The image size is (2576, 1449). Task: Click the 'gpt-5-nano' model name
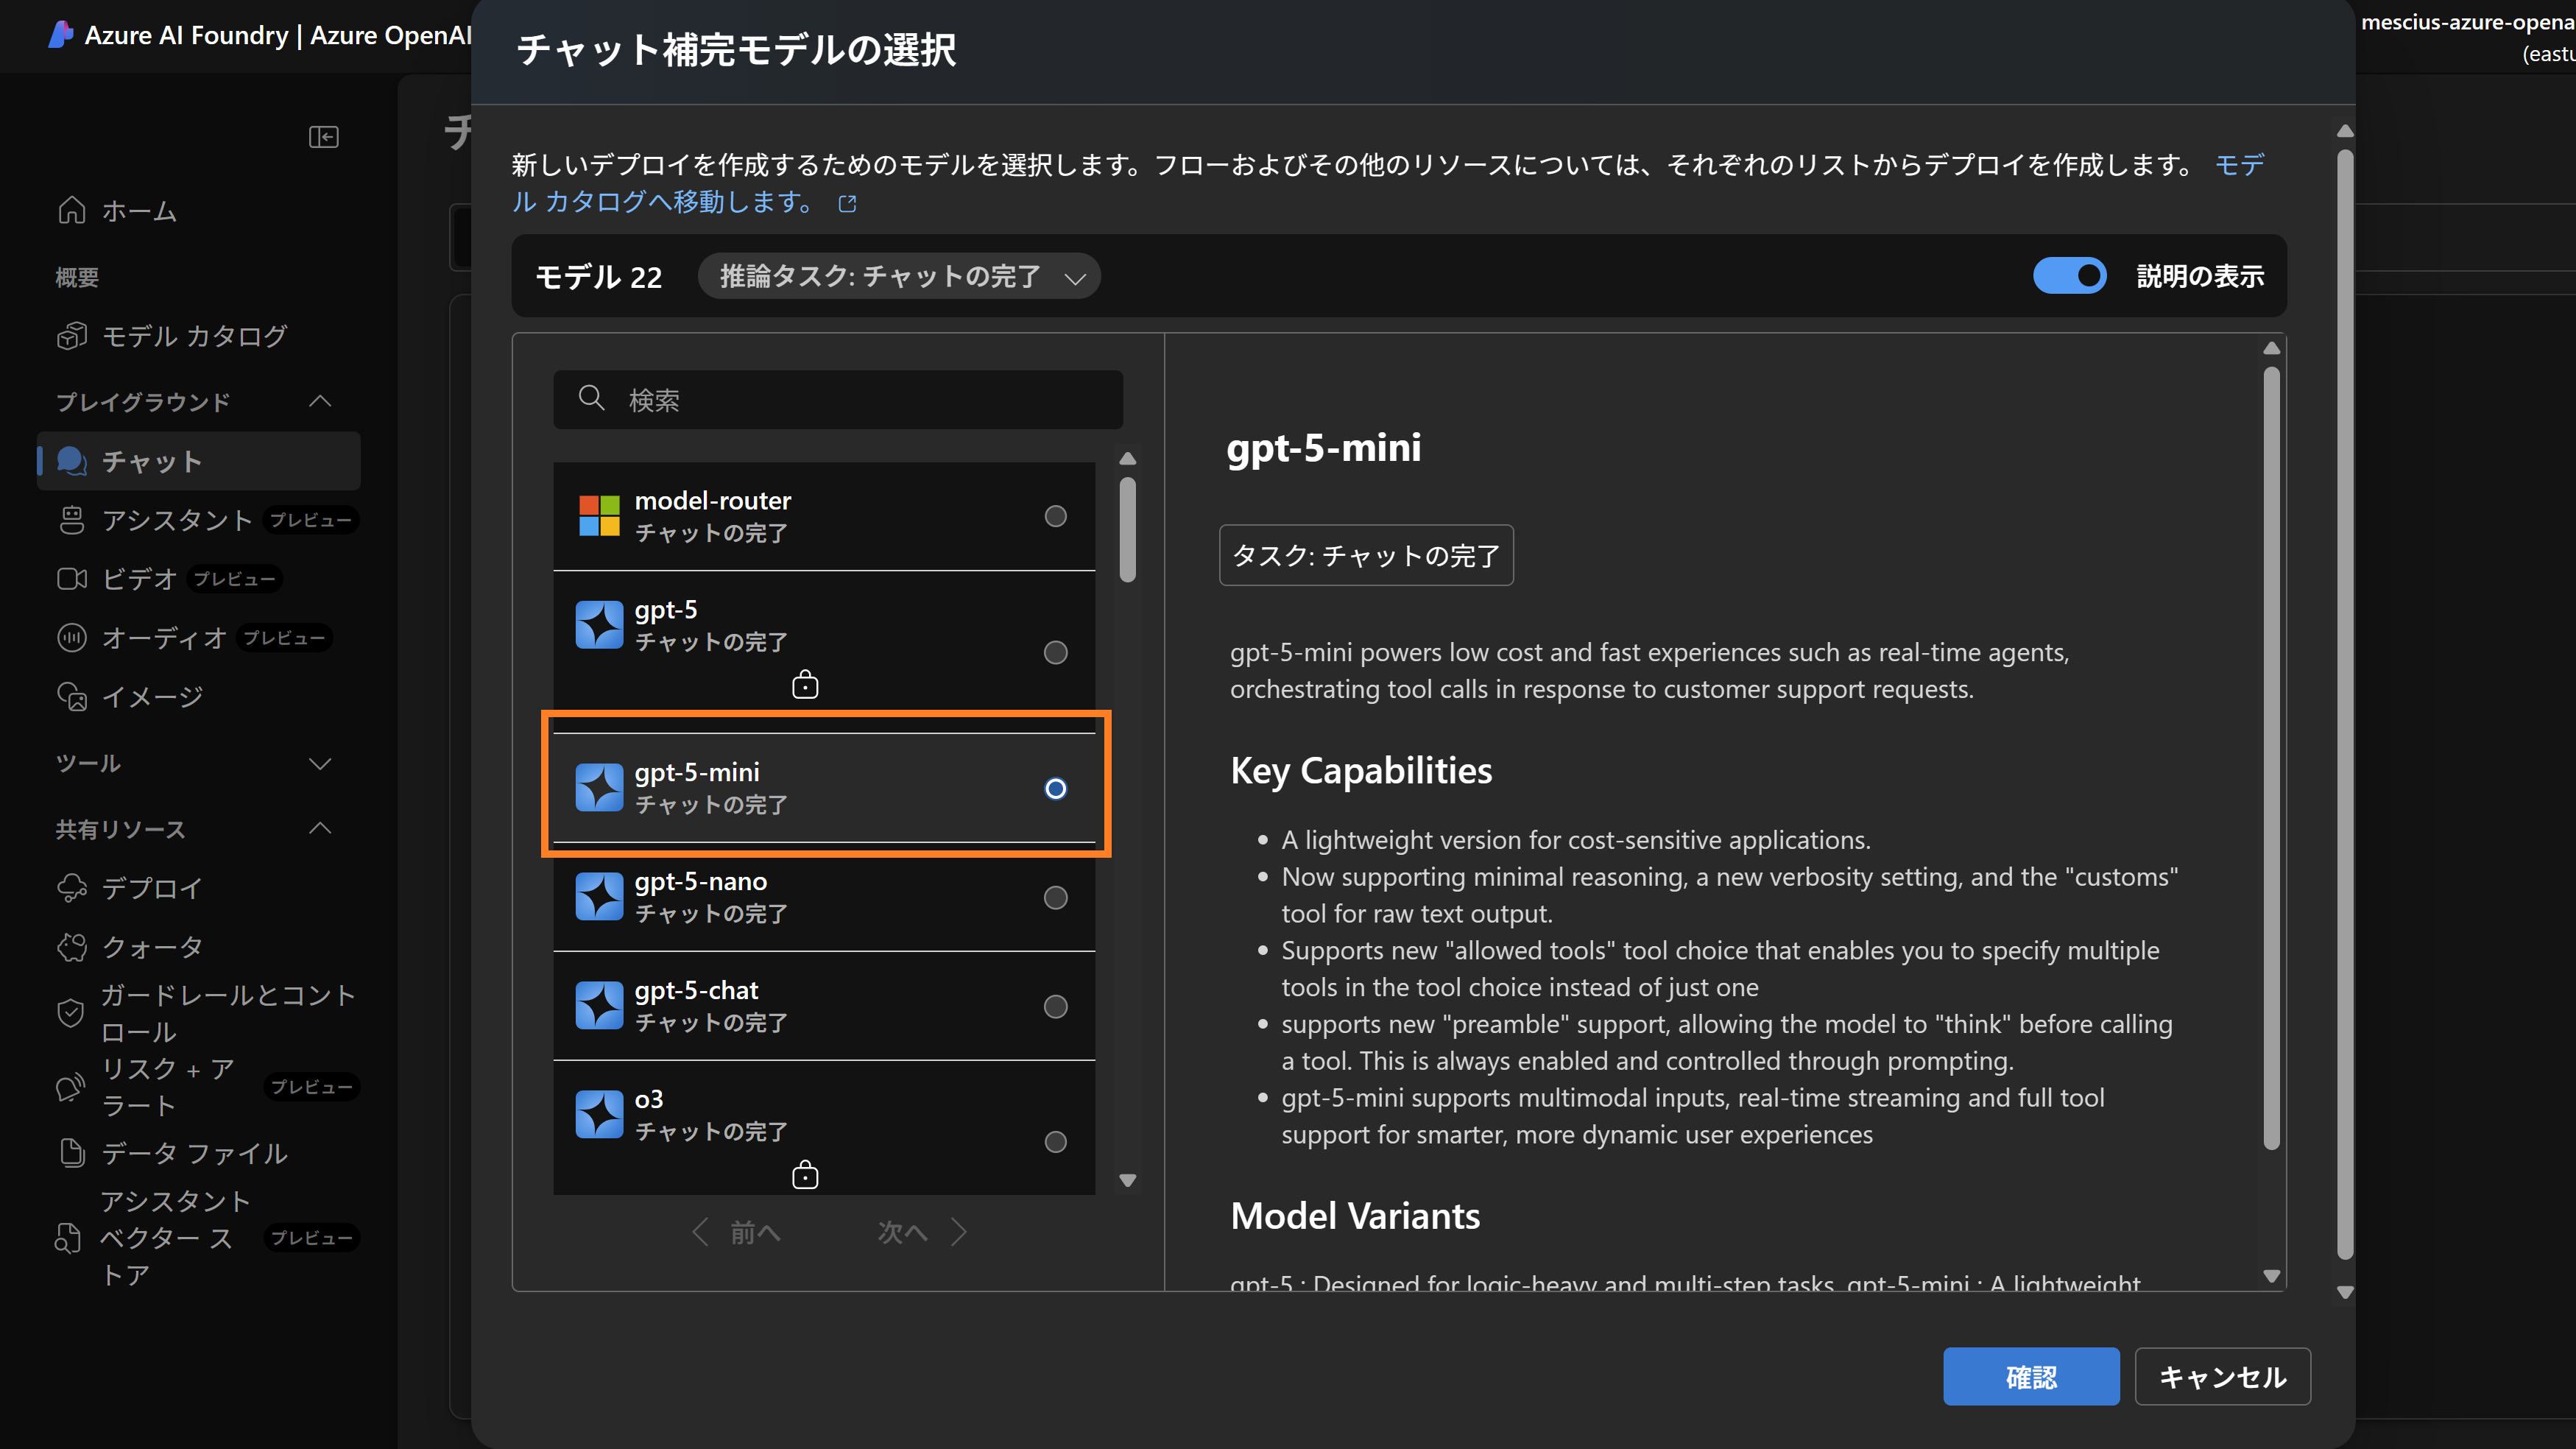point(701,882)
